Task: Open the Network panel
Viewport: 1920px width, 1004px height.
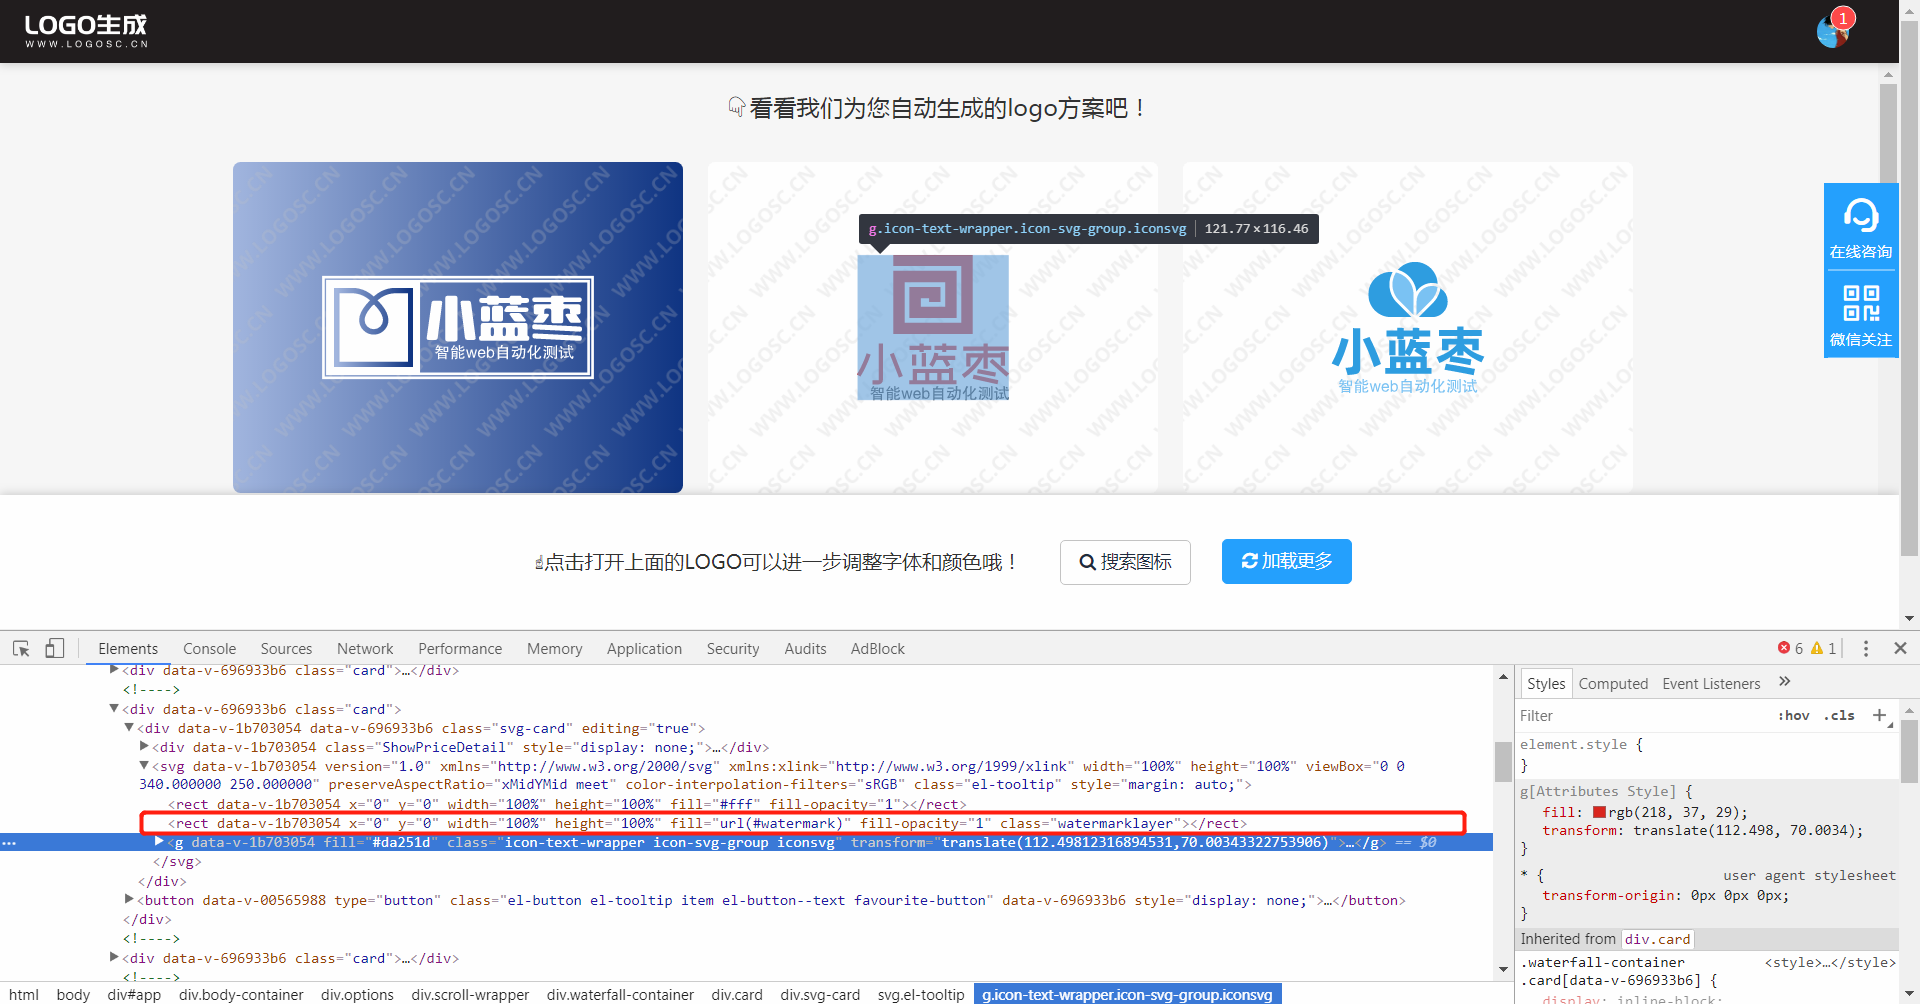Action: [364, 648]
